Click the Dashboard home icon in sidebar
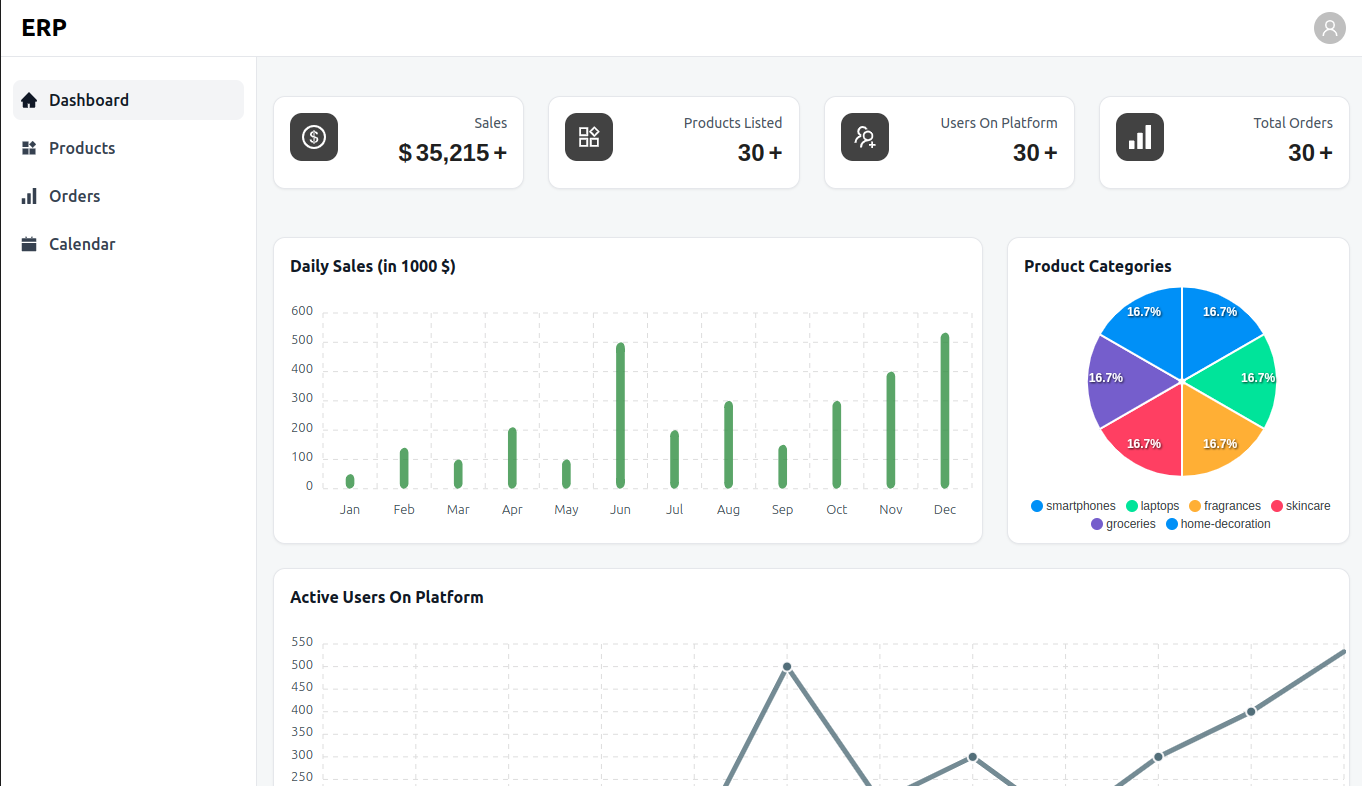Viewport: 1362px width, 786px height. 29,100
